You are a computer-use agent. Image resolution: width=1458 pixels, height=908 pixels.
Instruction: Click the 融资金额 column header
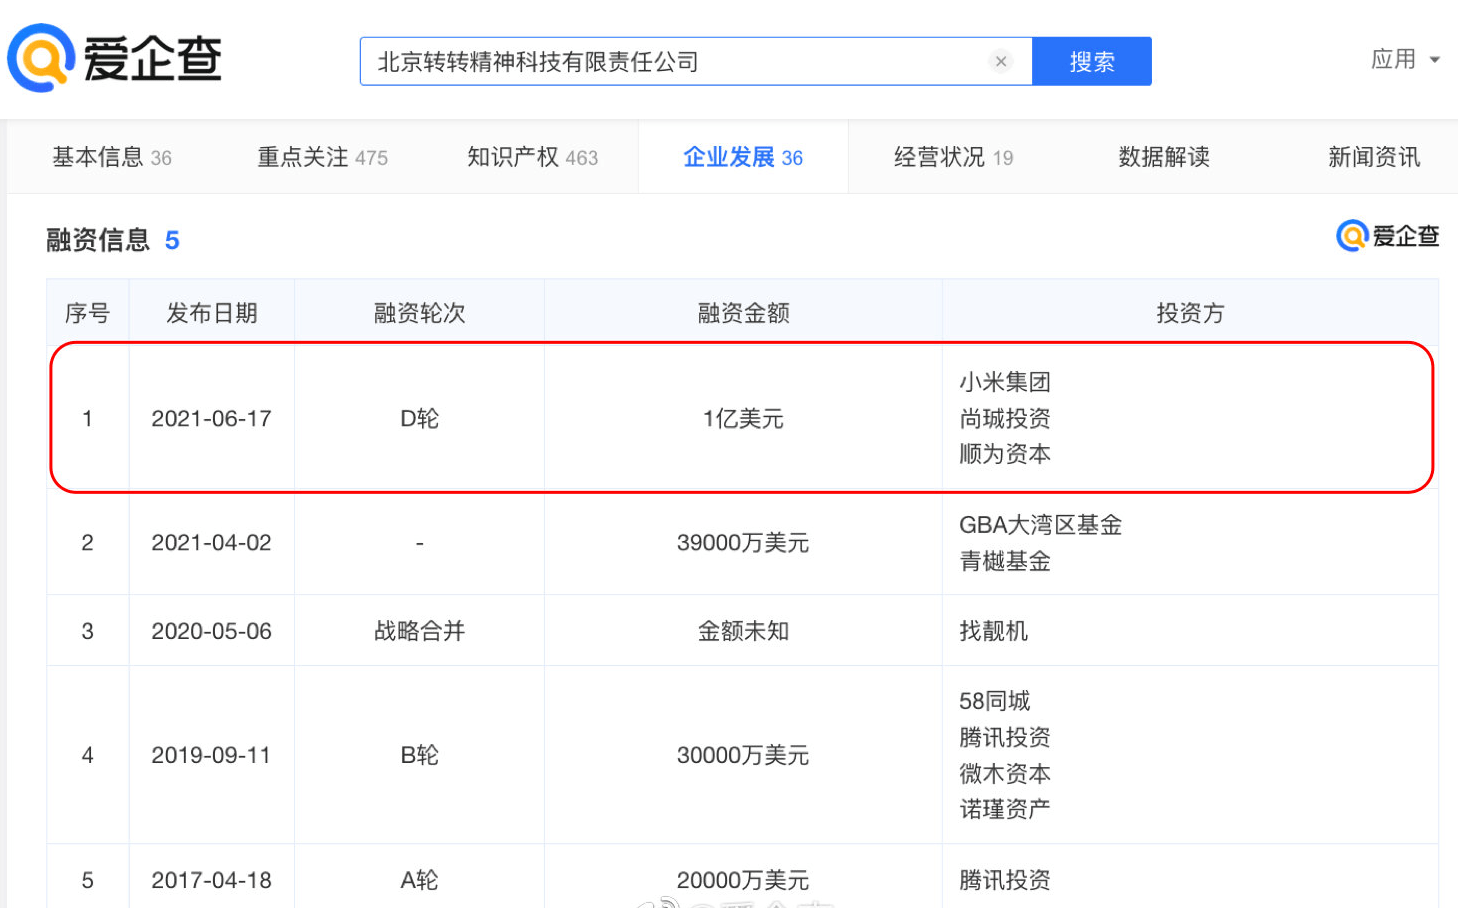(x=743, y=313)
